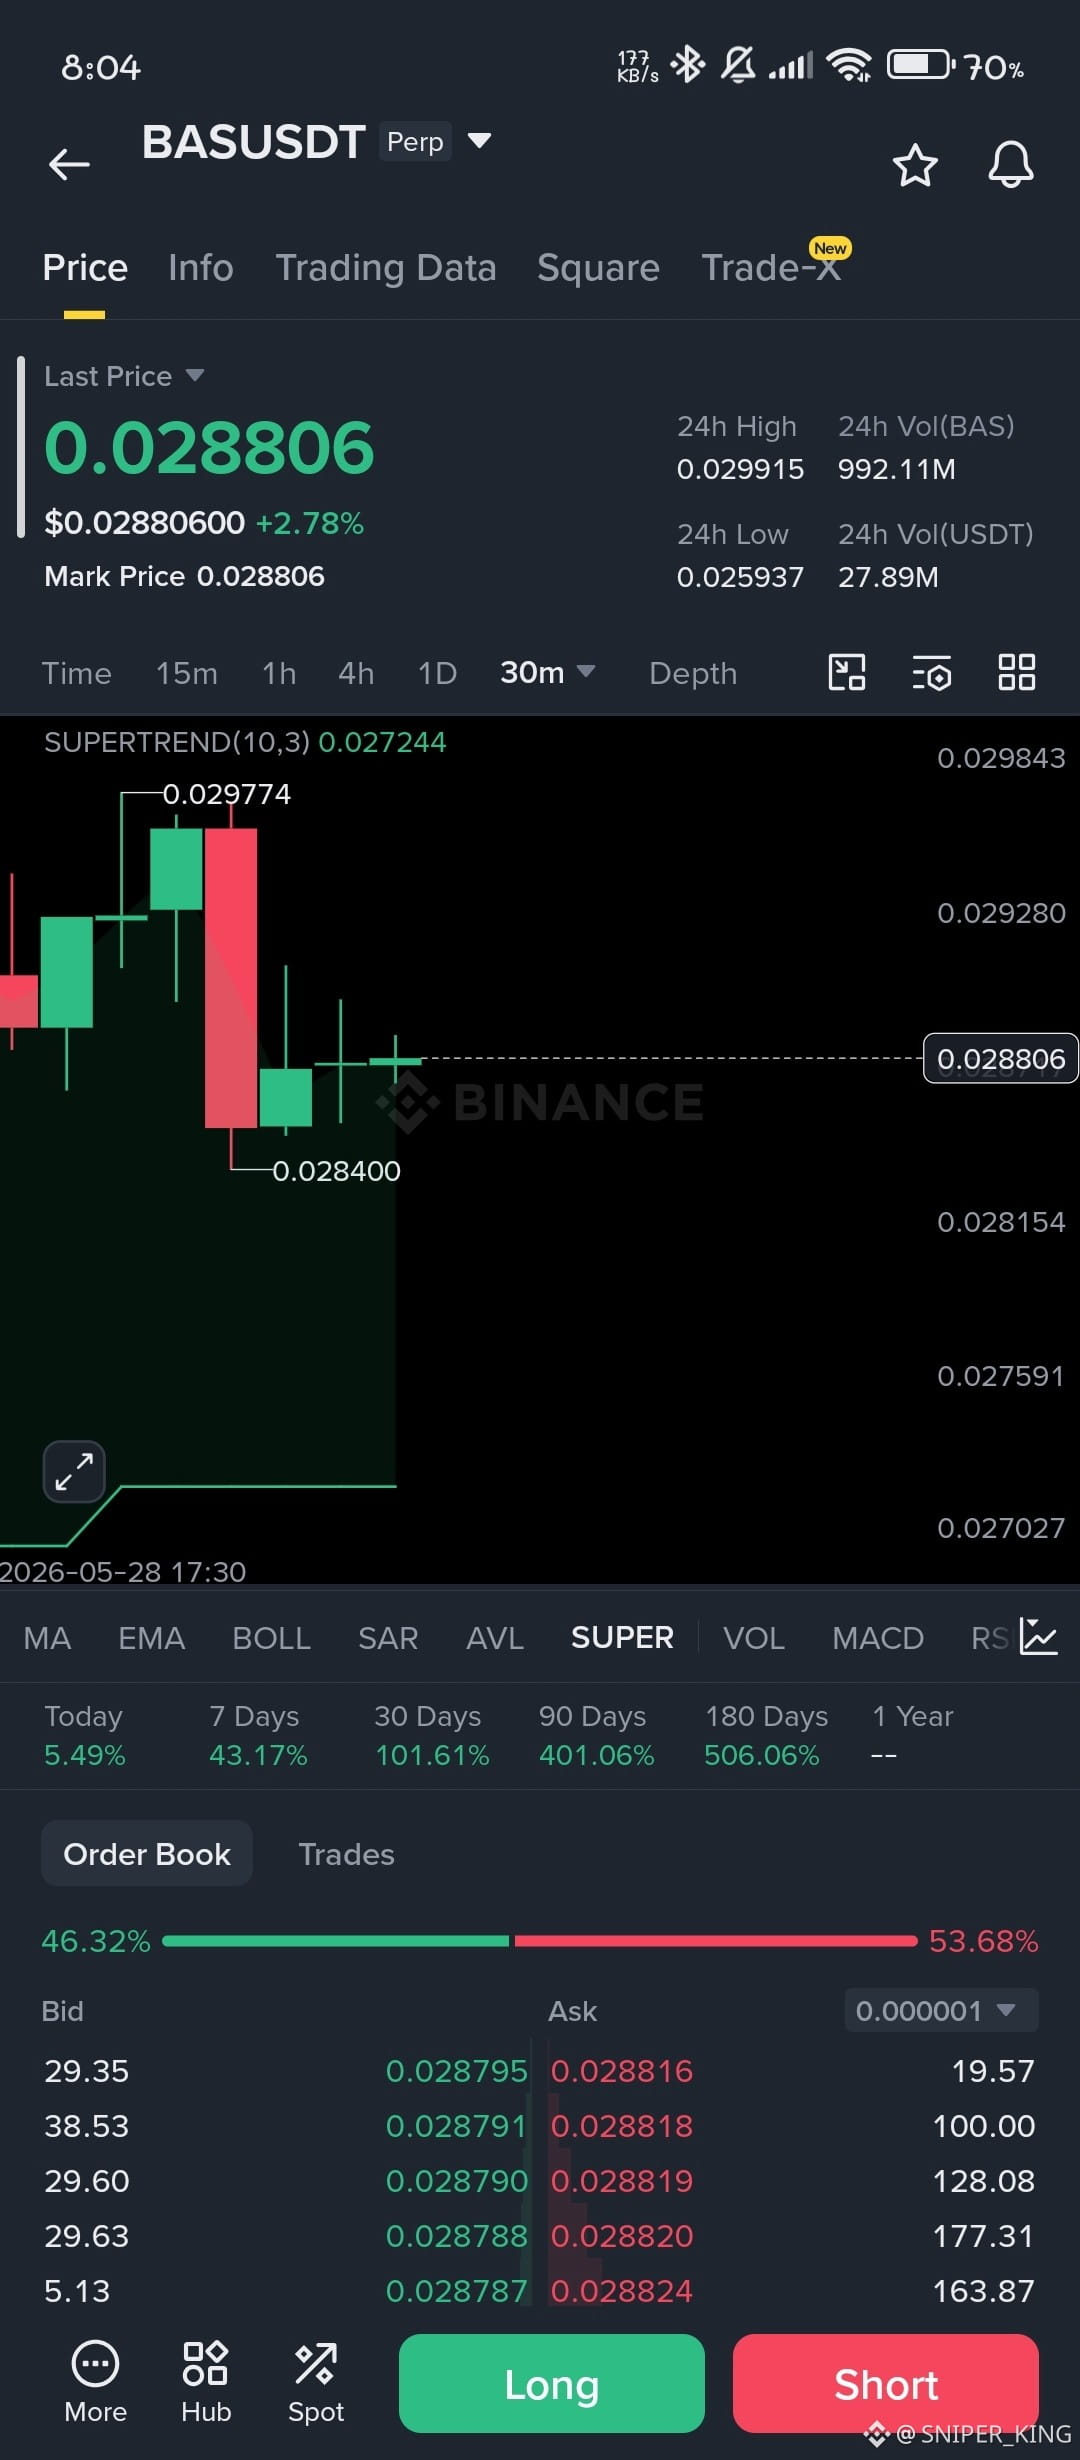Tap the battery status indicator
The width and height of the screenshot is (1080, 2460).
coord(921,65)
